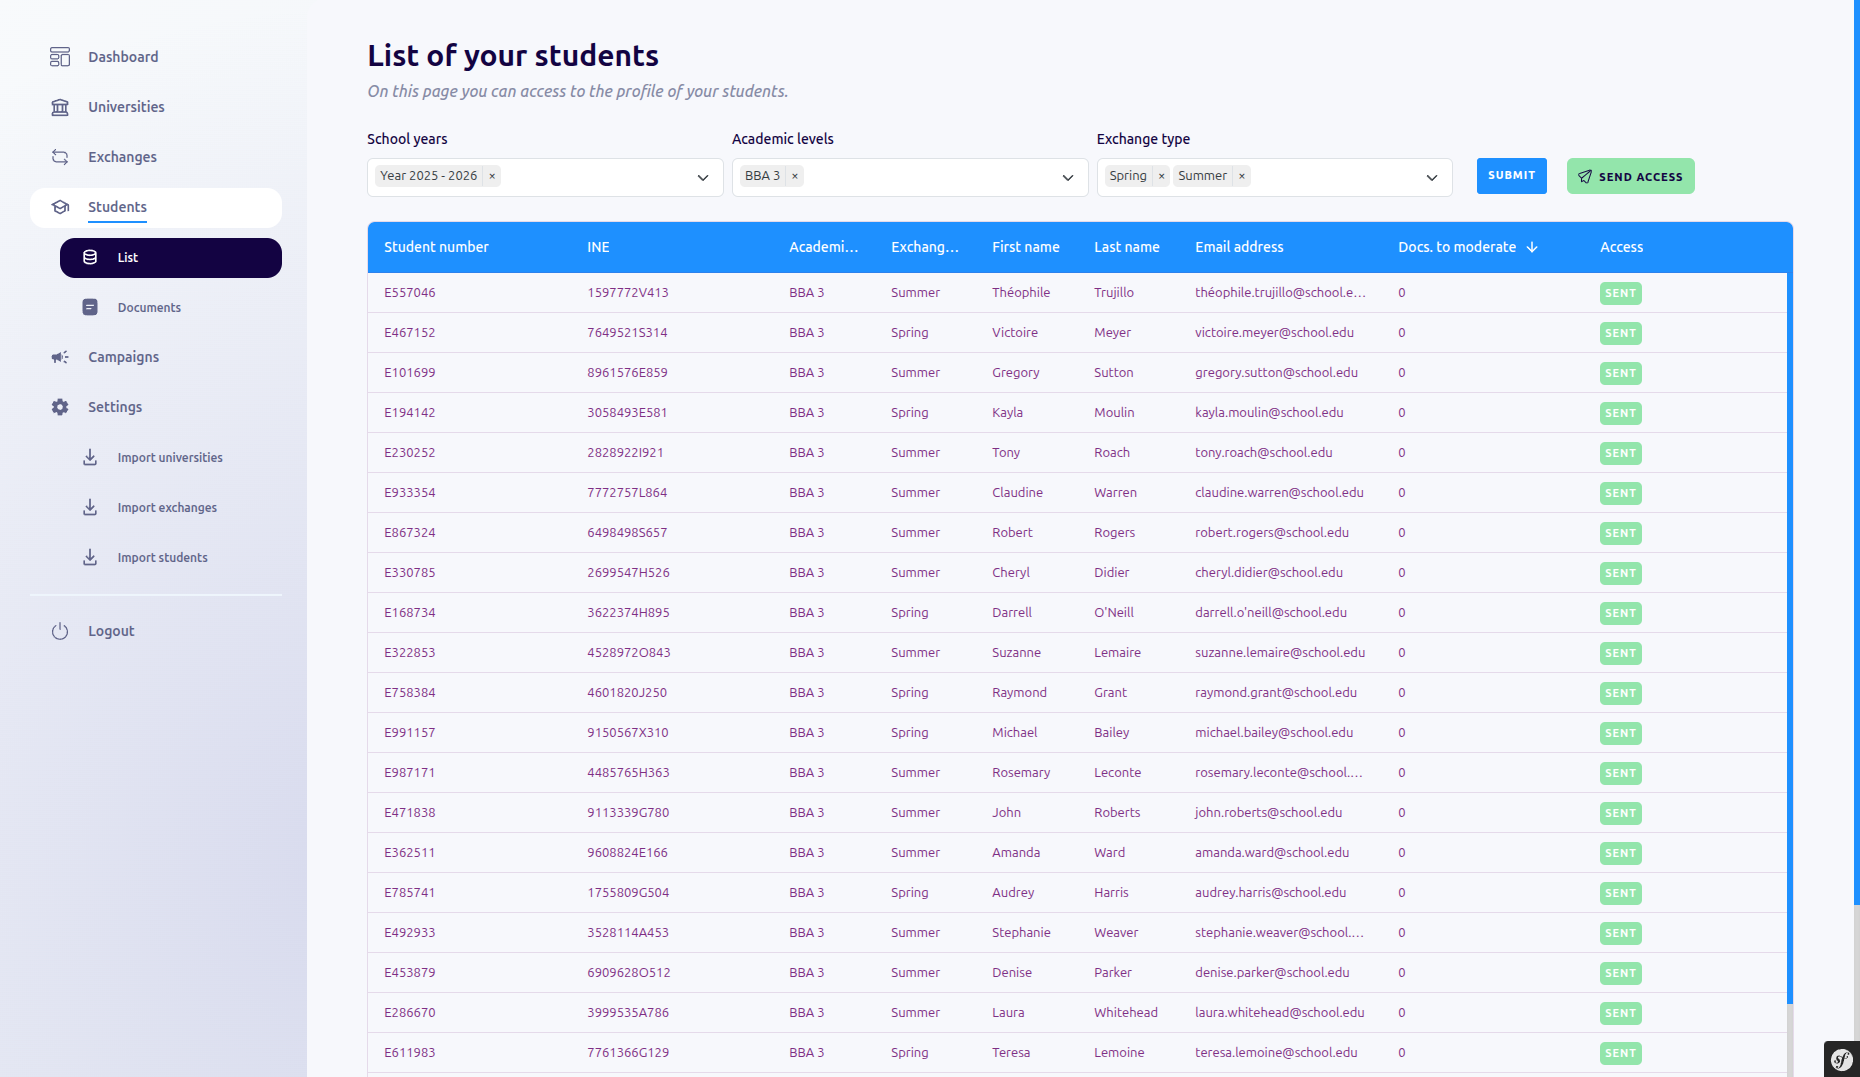
Task: Open student number E557046
Action: (410, 293)
